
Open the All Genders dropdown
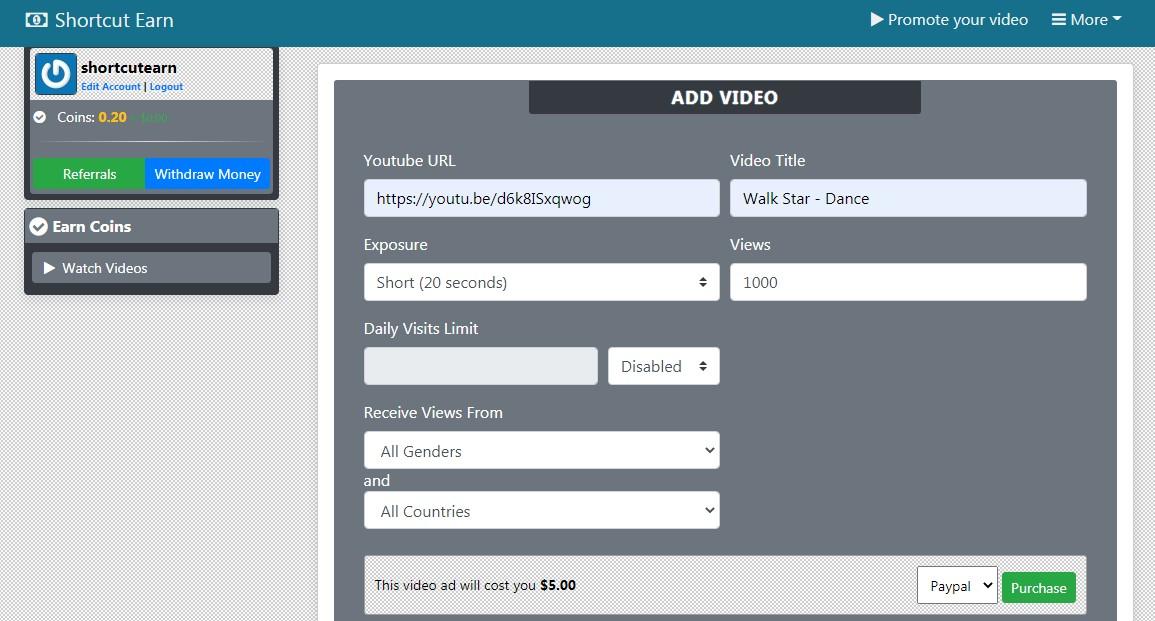[540, 450]
